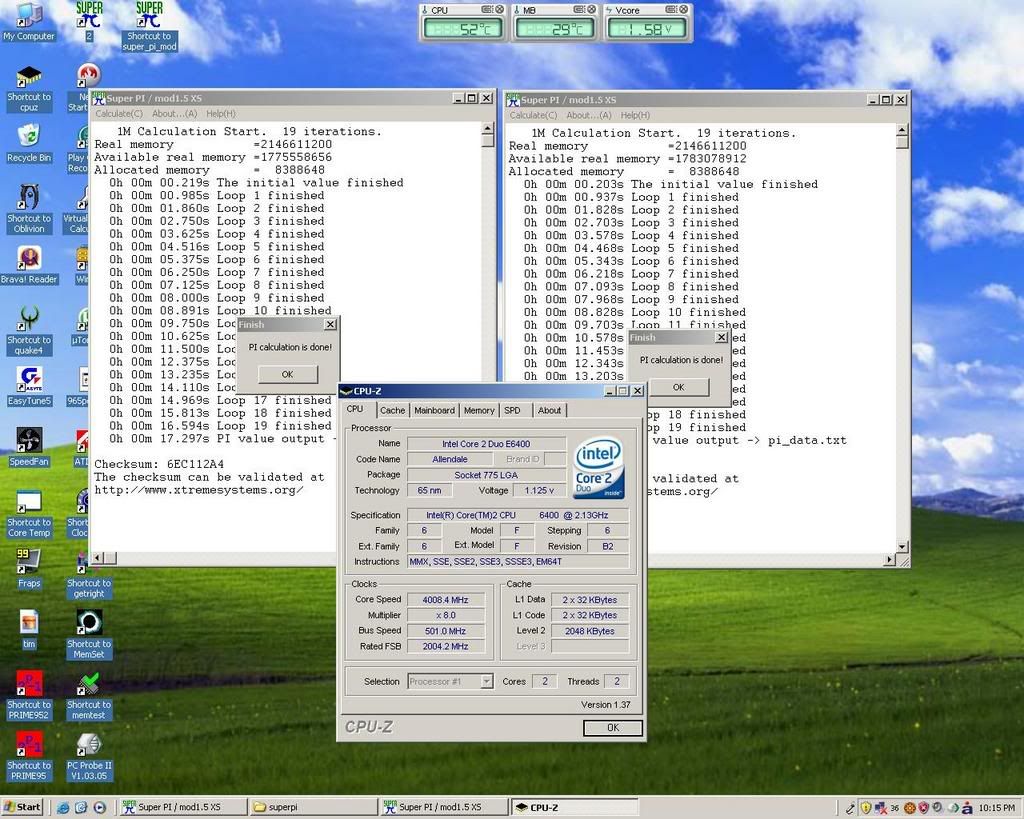Open the SPD tab in CPU-Z
This screenshot has width=1024, height=819.
coord(512,410)
